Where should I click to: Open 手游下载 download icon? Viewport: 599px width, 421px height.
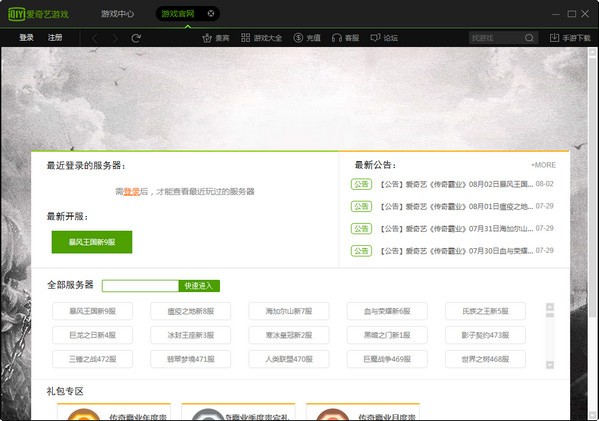click(x=554, y=37)
